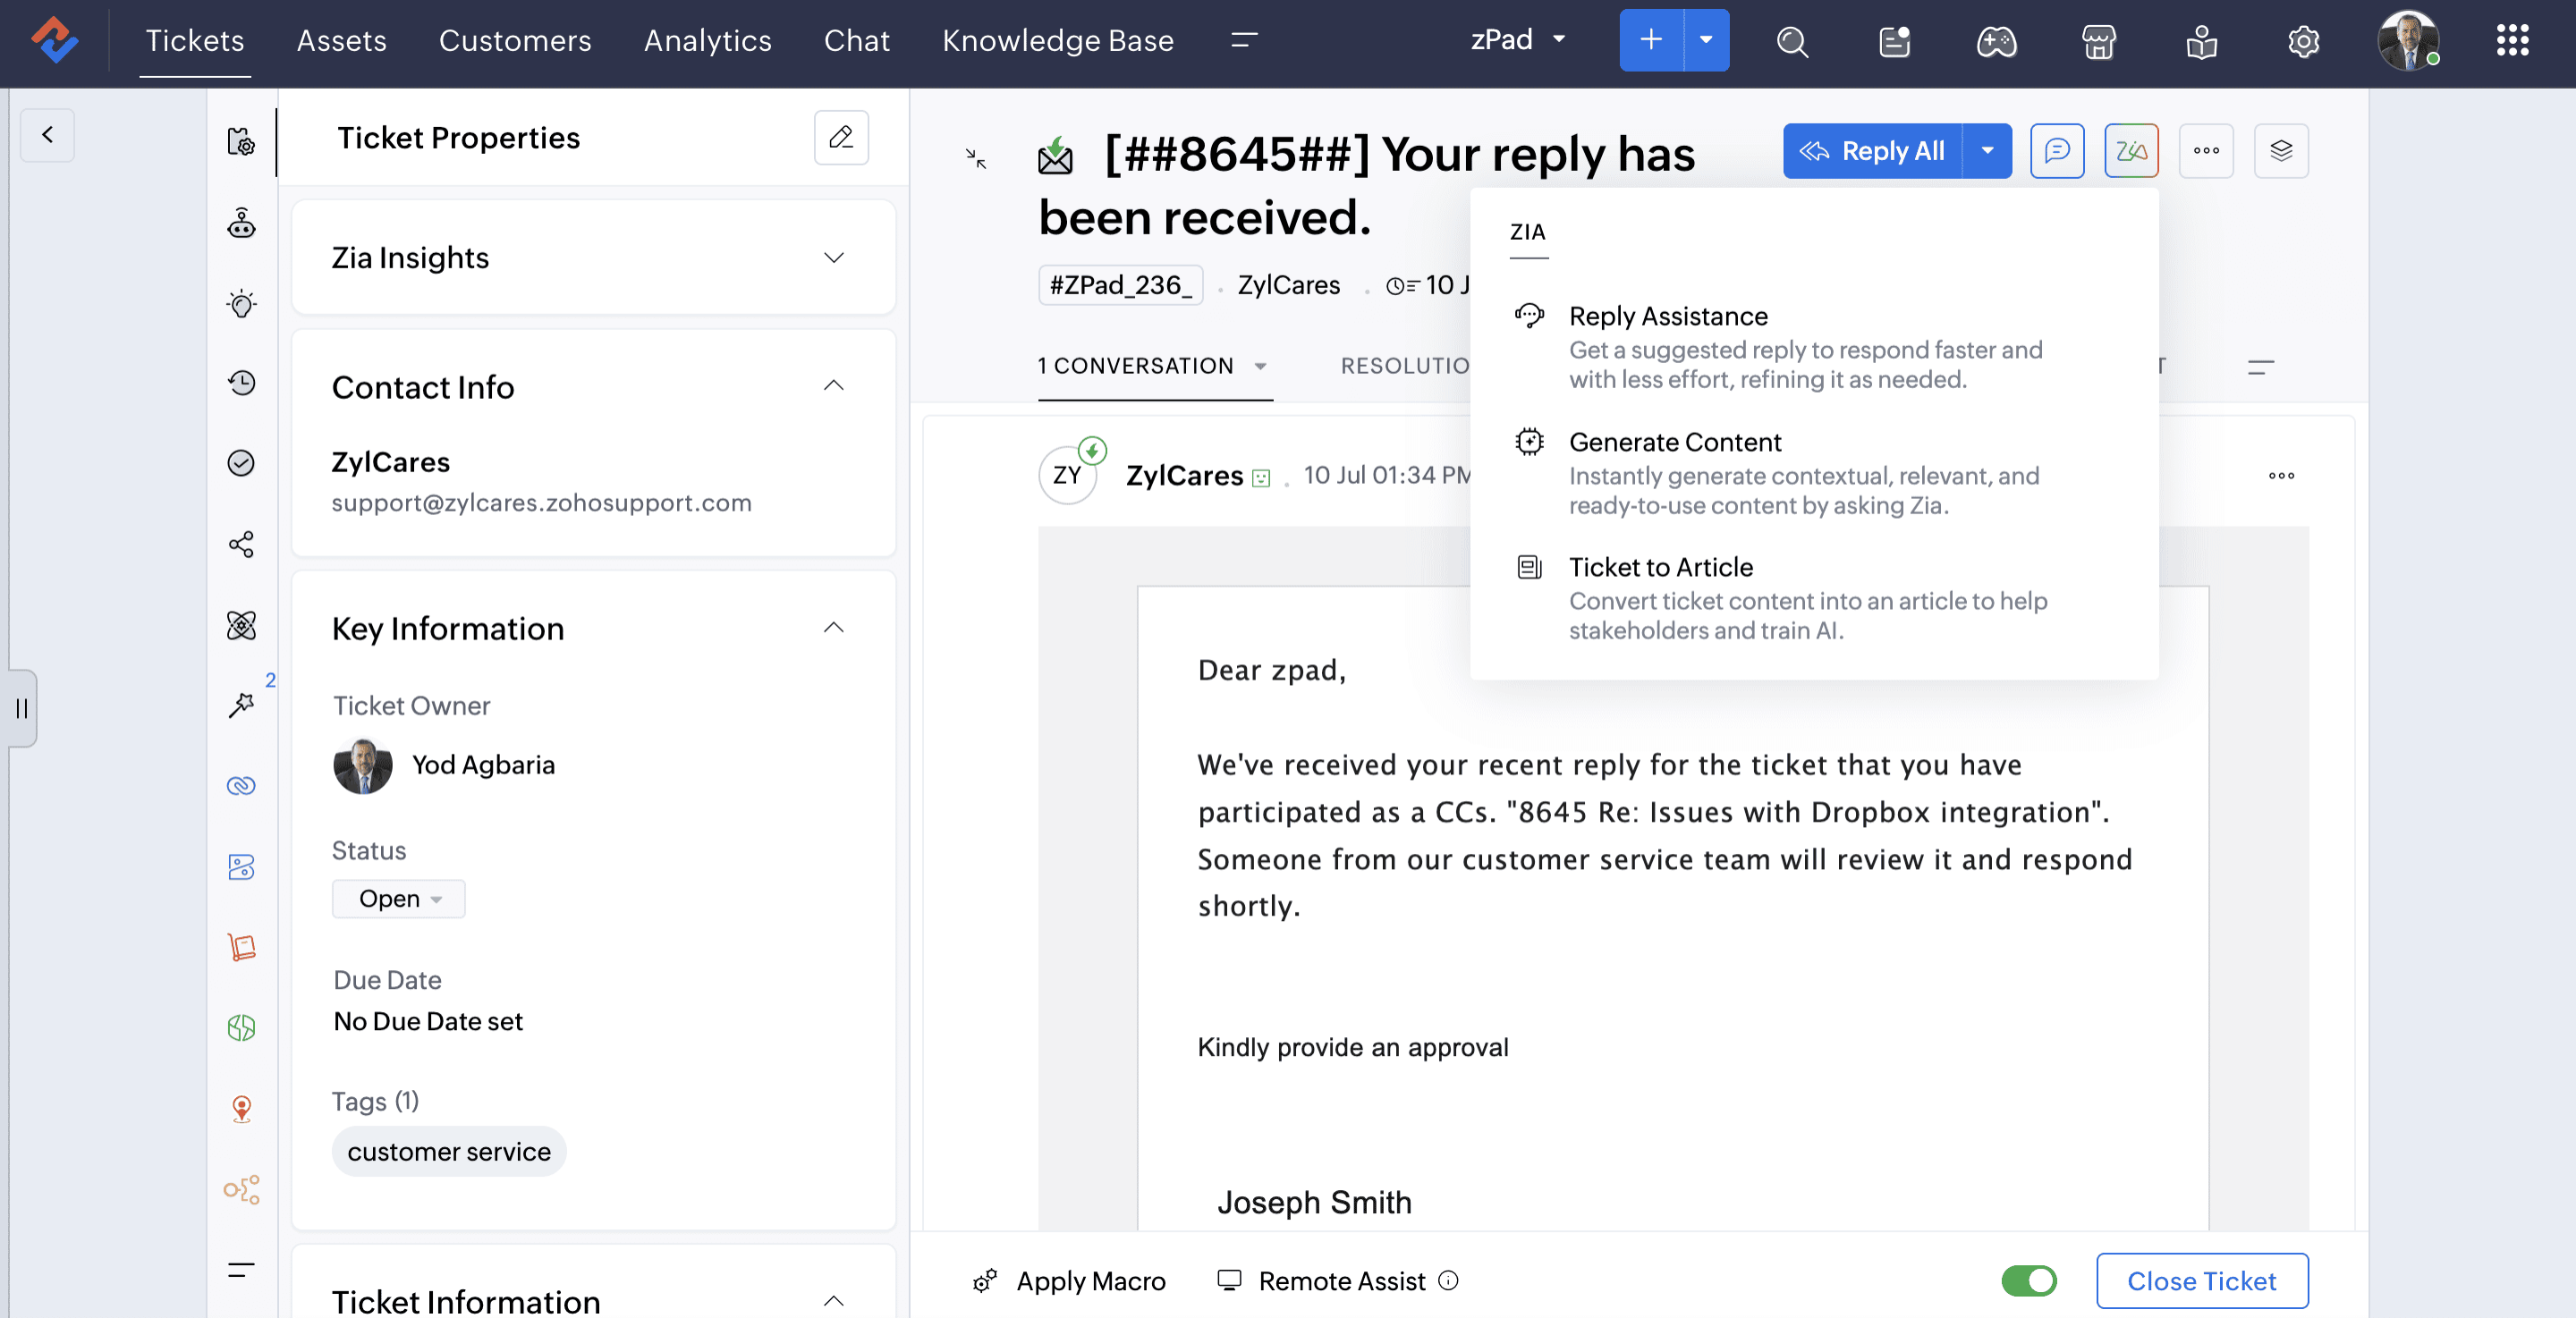This screenshot has height=1318, width=2576.
Task: Open the share sidebar icon
Action: (241, 544)
